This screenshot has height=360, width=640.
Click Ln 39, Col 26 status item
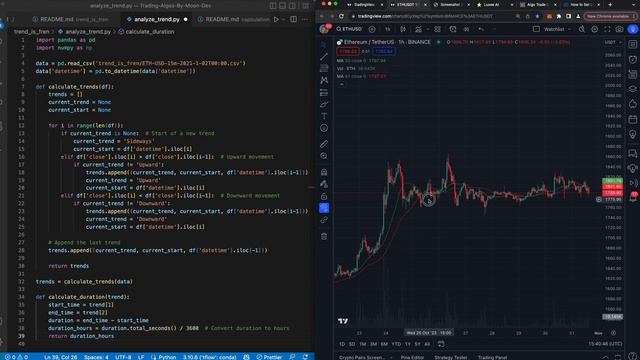(x=60, y=357)
